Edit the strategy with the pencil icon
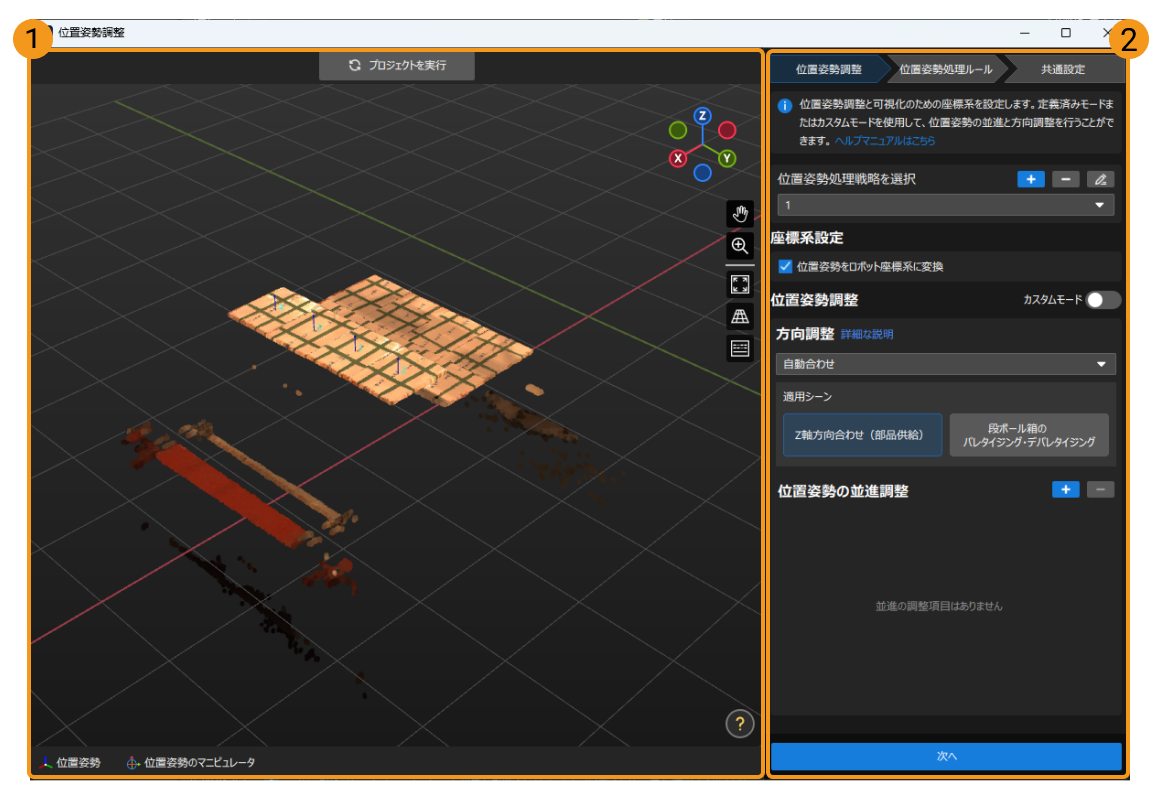Image resolution: width=1162 pixels, height=786 pixels. pyautogui.click(x=1100, y=180)
